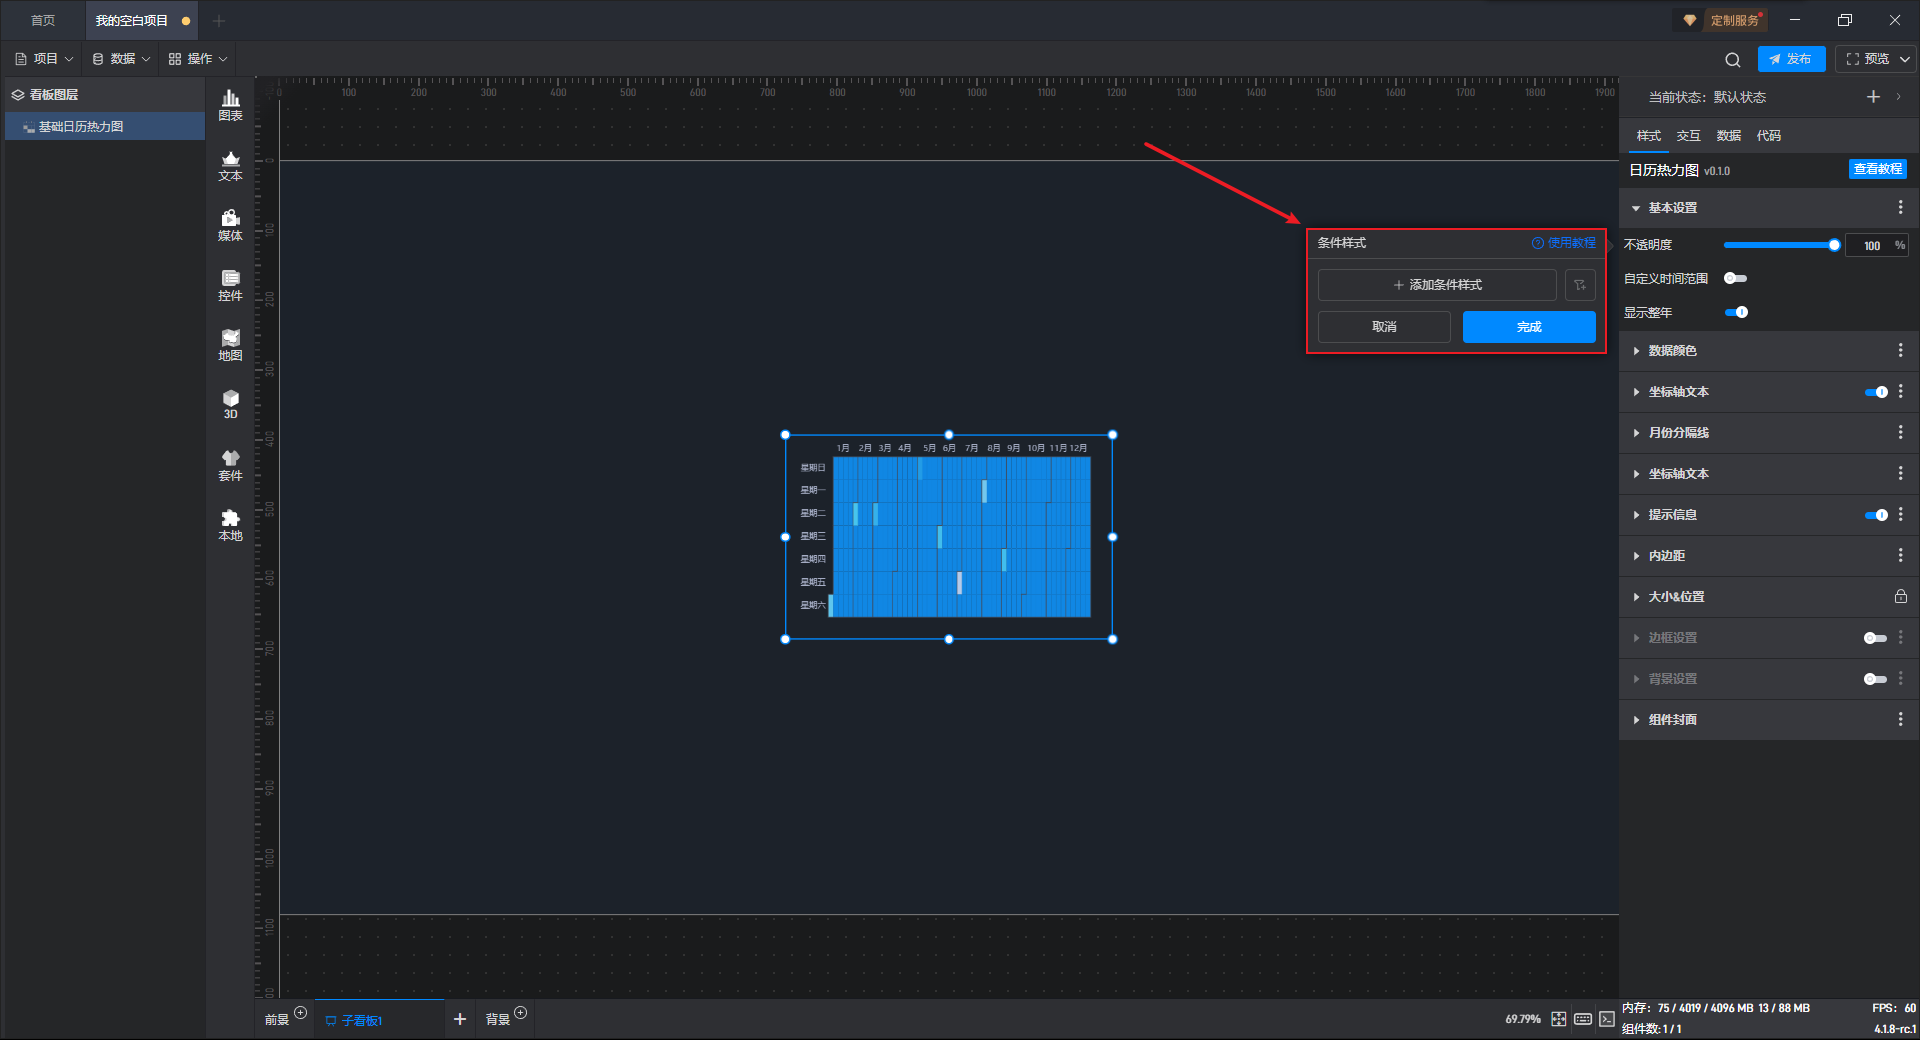The image size is (1920, 1040).
Task: Expand the 提示信息 section
Action: (1636, 515)
